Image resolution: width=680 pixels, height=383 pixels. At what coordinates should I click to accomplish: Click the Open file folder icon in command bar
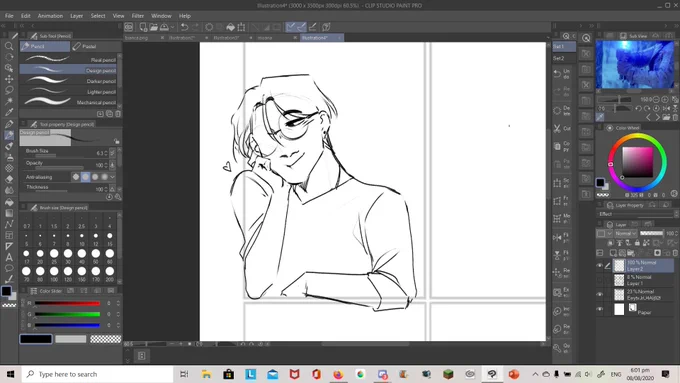154,27
